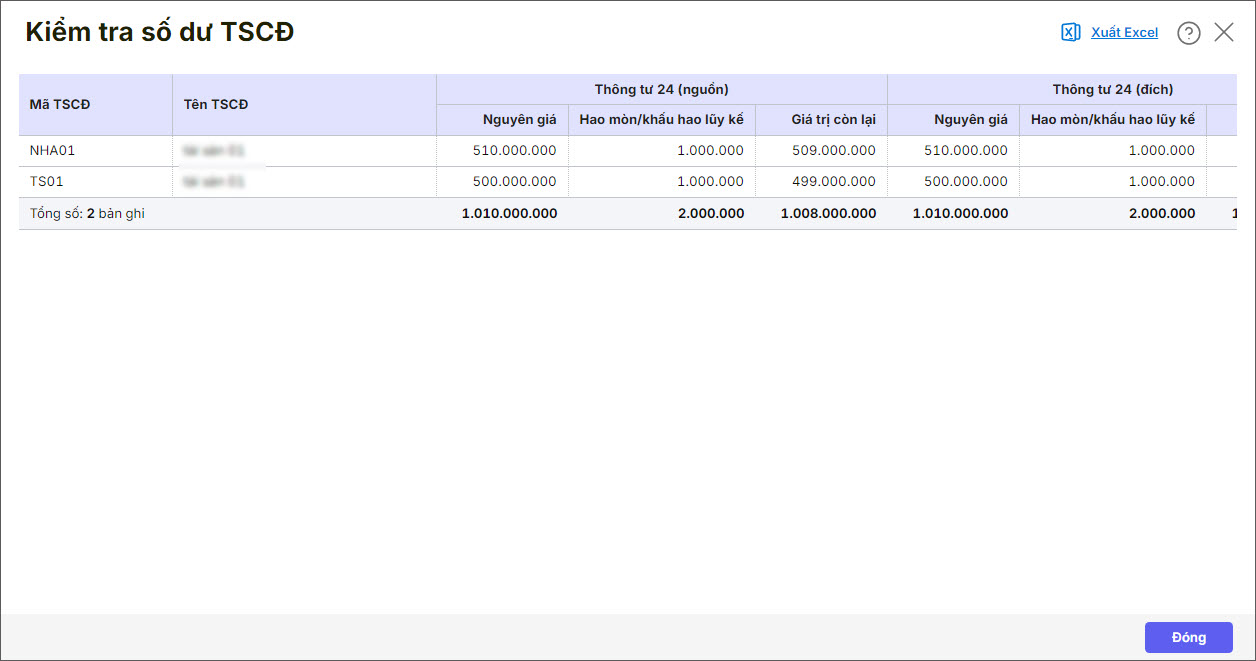Select the NHA01 asset code cell
This screenshot has width=1256, height=661.
(53, 151)
